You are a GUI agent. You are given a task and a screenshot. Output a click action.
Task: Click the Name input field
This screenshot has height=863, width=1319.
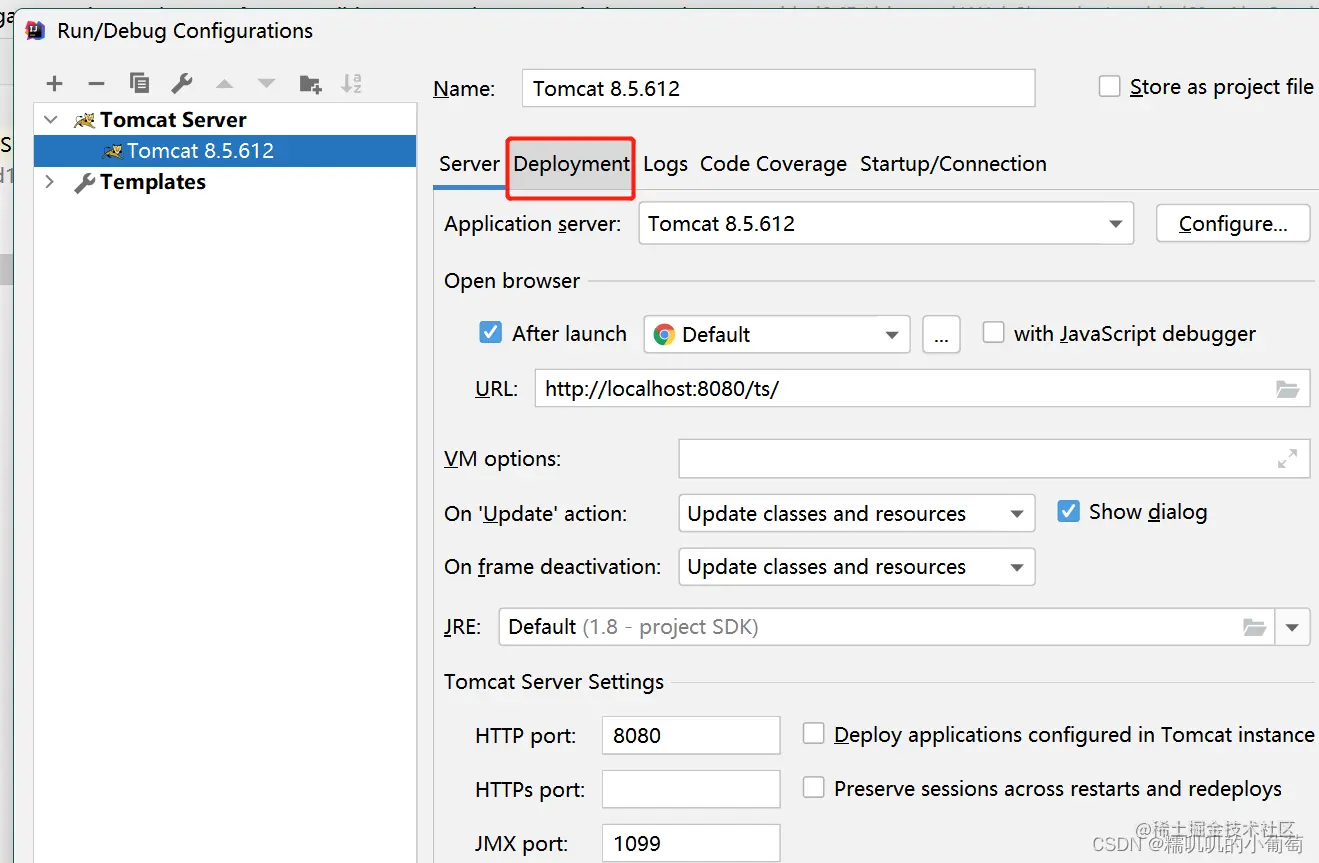click(x=778, y=88)
